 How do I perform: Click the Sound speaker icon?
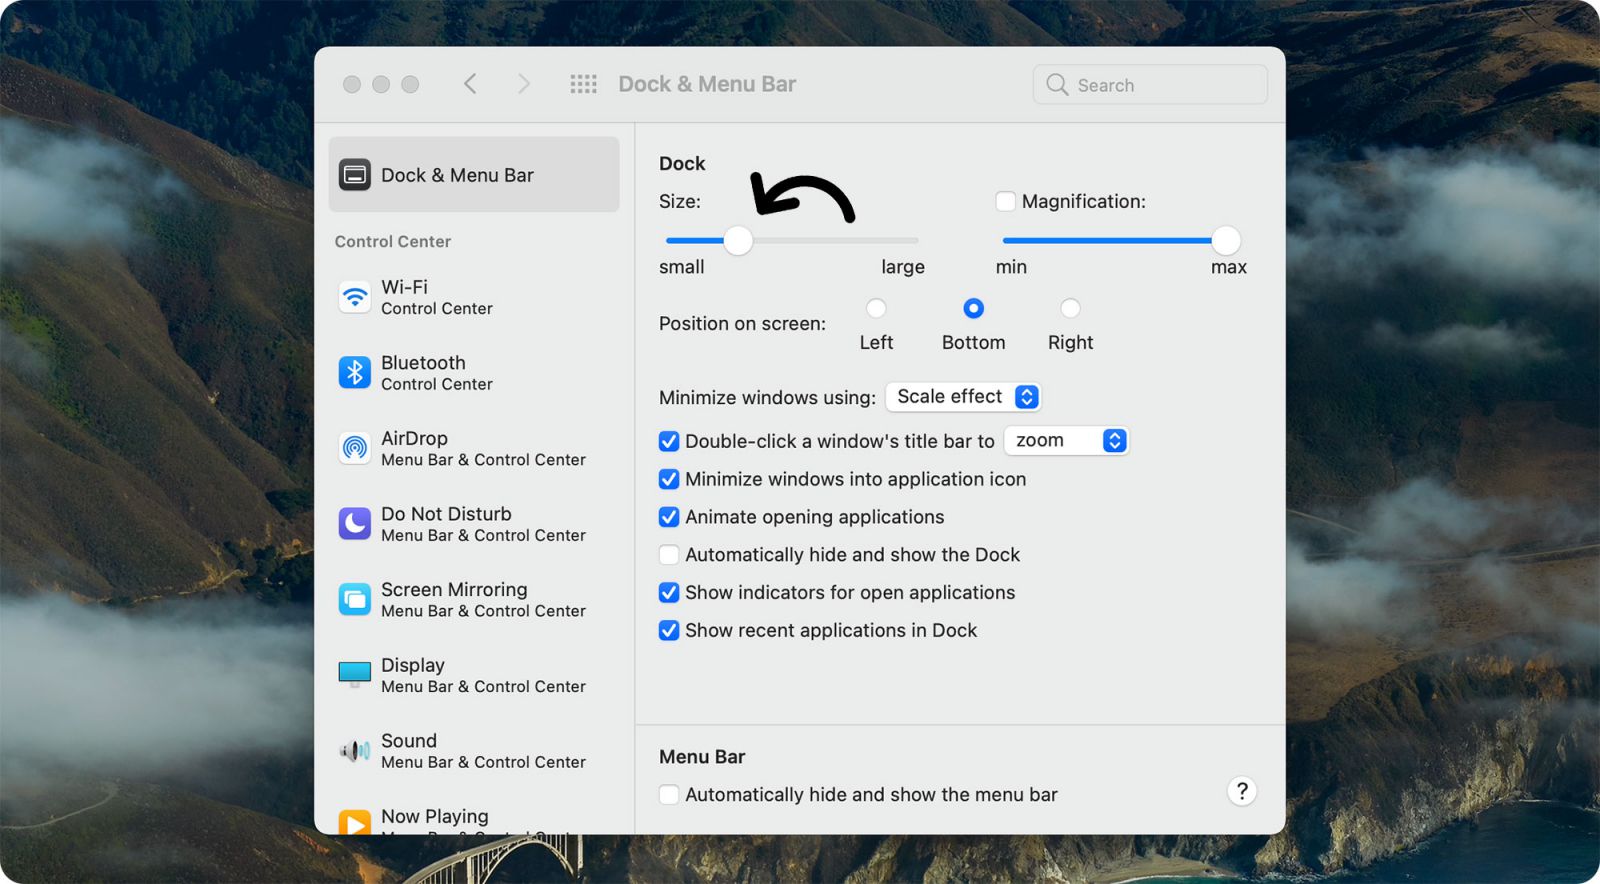pyautogui.click(x=354, y=751)
